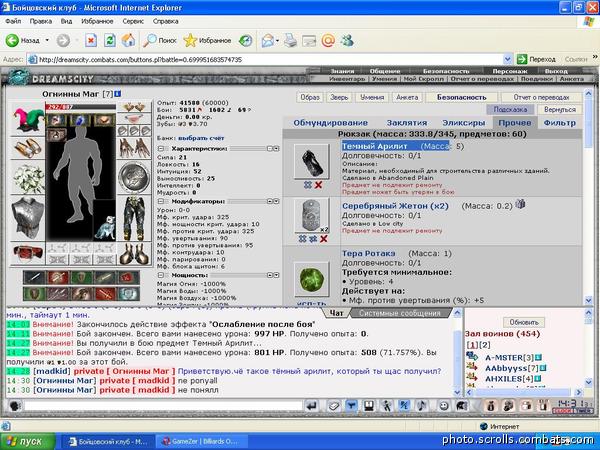Switch to the Эликсиры tab
The image size is (600, 450).
463,123
